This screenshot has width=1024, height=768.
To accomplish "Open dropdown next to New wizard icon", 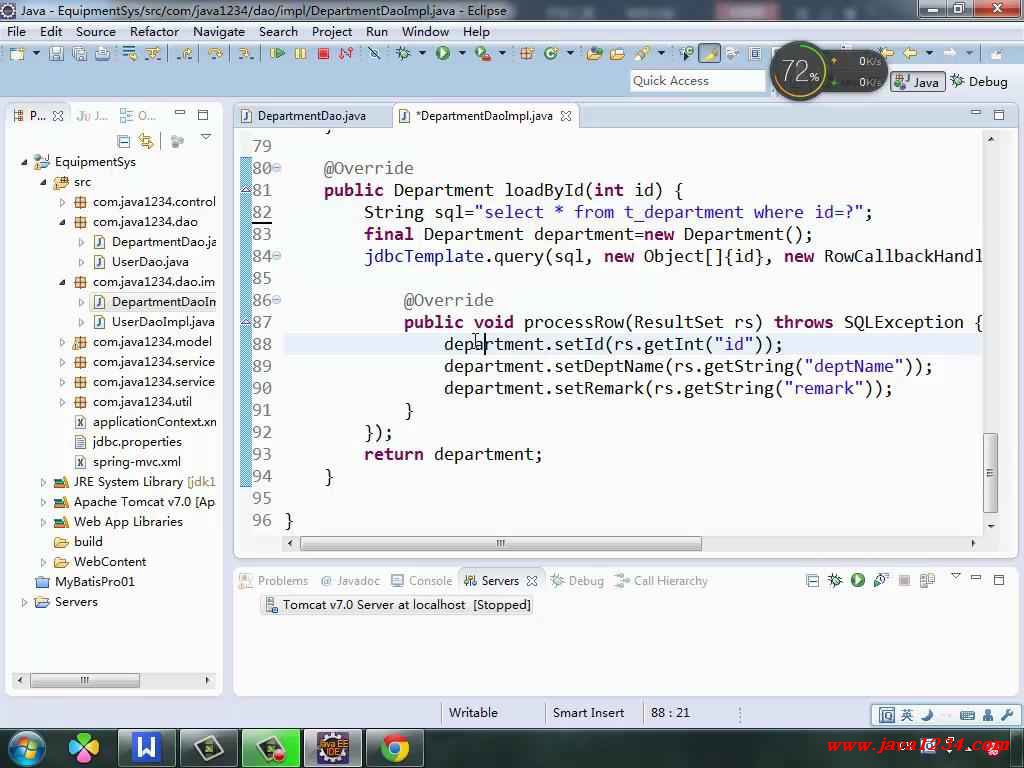I will click(x=36, y=54).
